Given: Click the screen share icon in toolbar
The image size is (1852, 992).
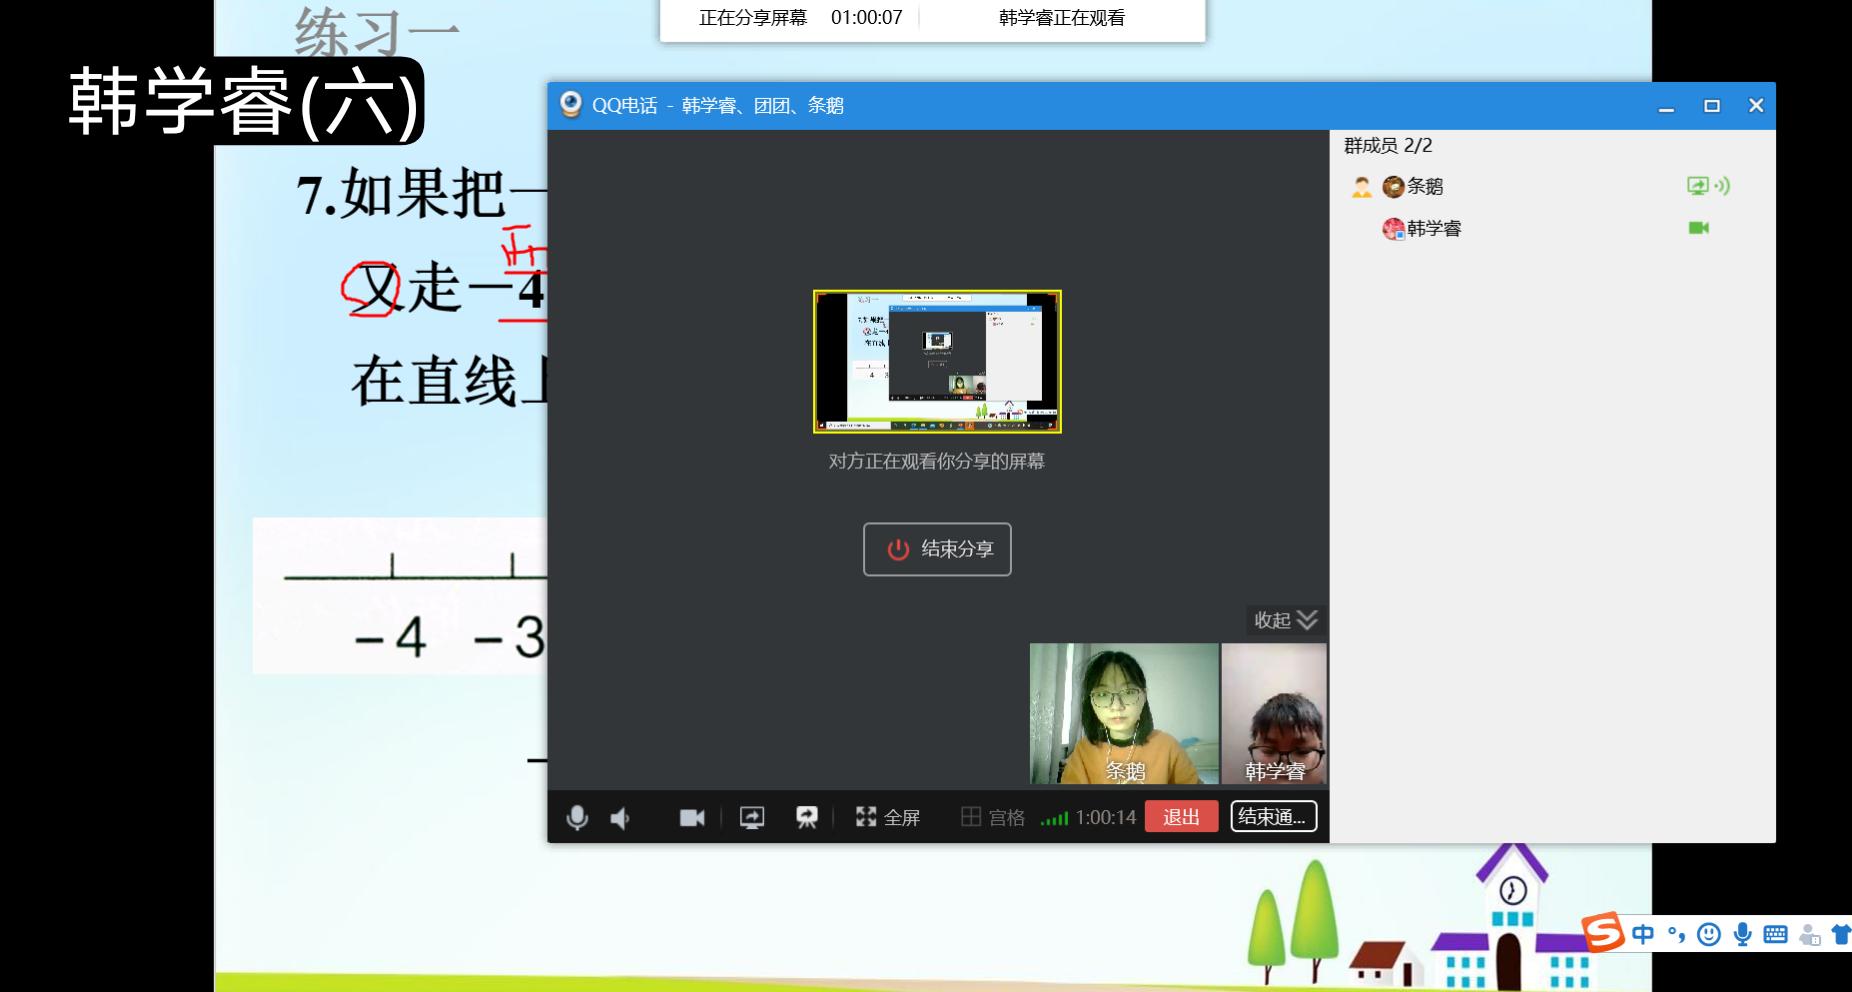Looking at the screenshot, I should tap(752, 818).
